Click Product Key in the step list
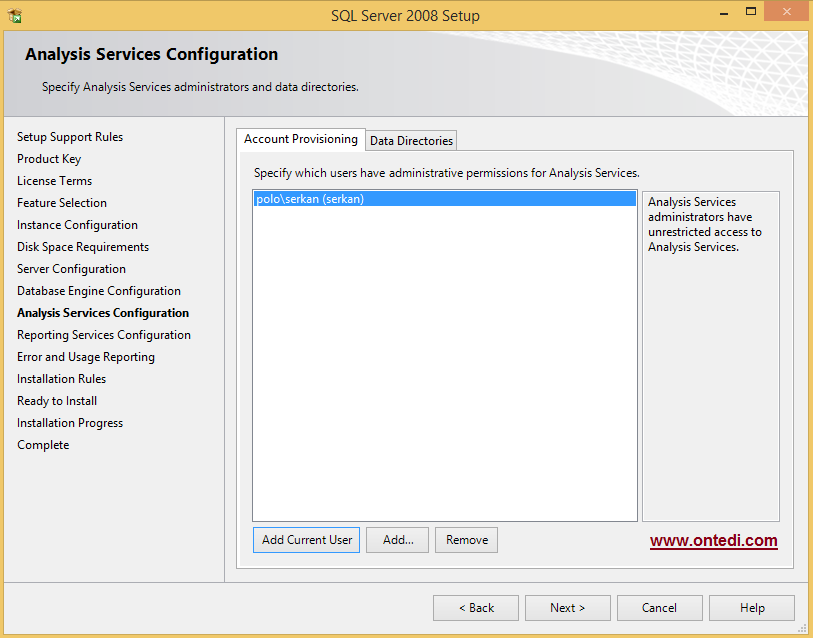 pyautogui.click(x=49, y=159)
